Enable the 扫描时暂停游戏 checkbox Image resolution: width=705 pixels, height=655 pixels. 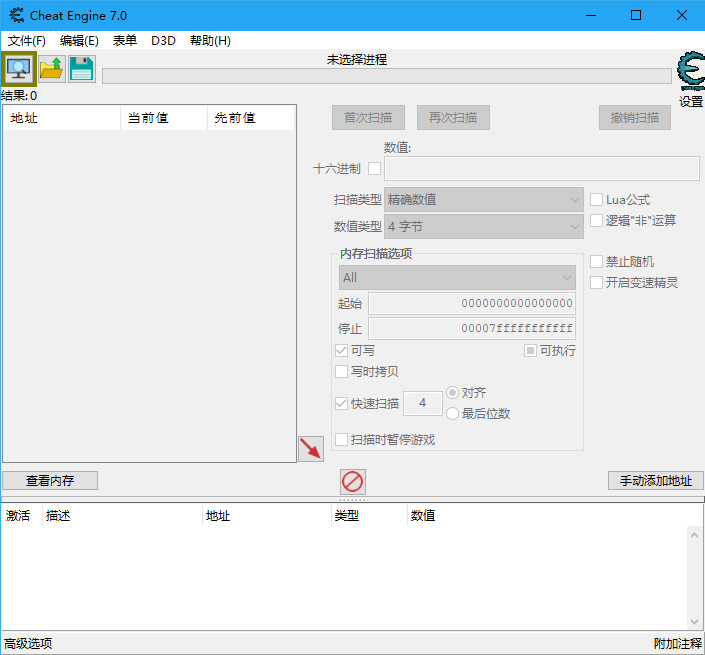[341, 439]
